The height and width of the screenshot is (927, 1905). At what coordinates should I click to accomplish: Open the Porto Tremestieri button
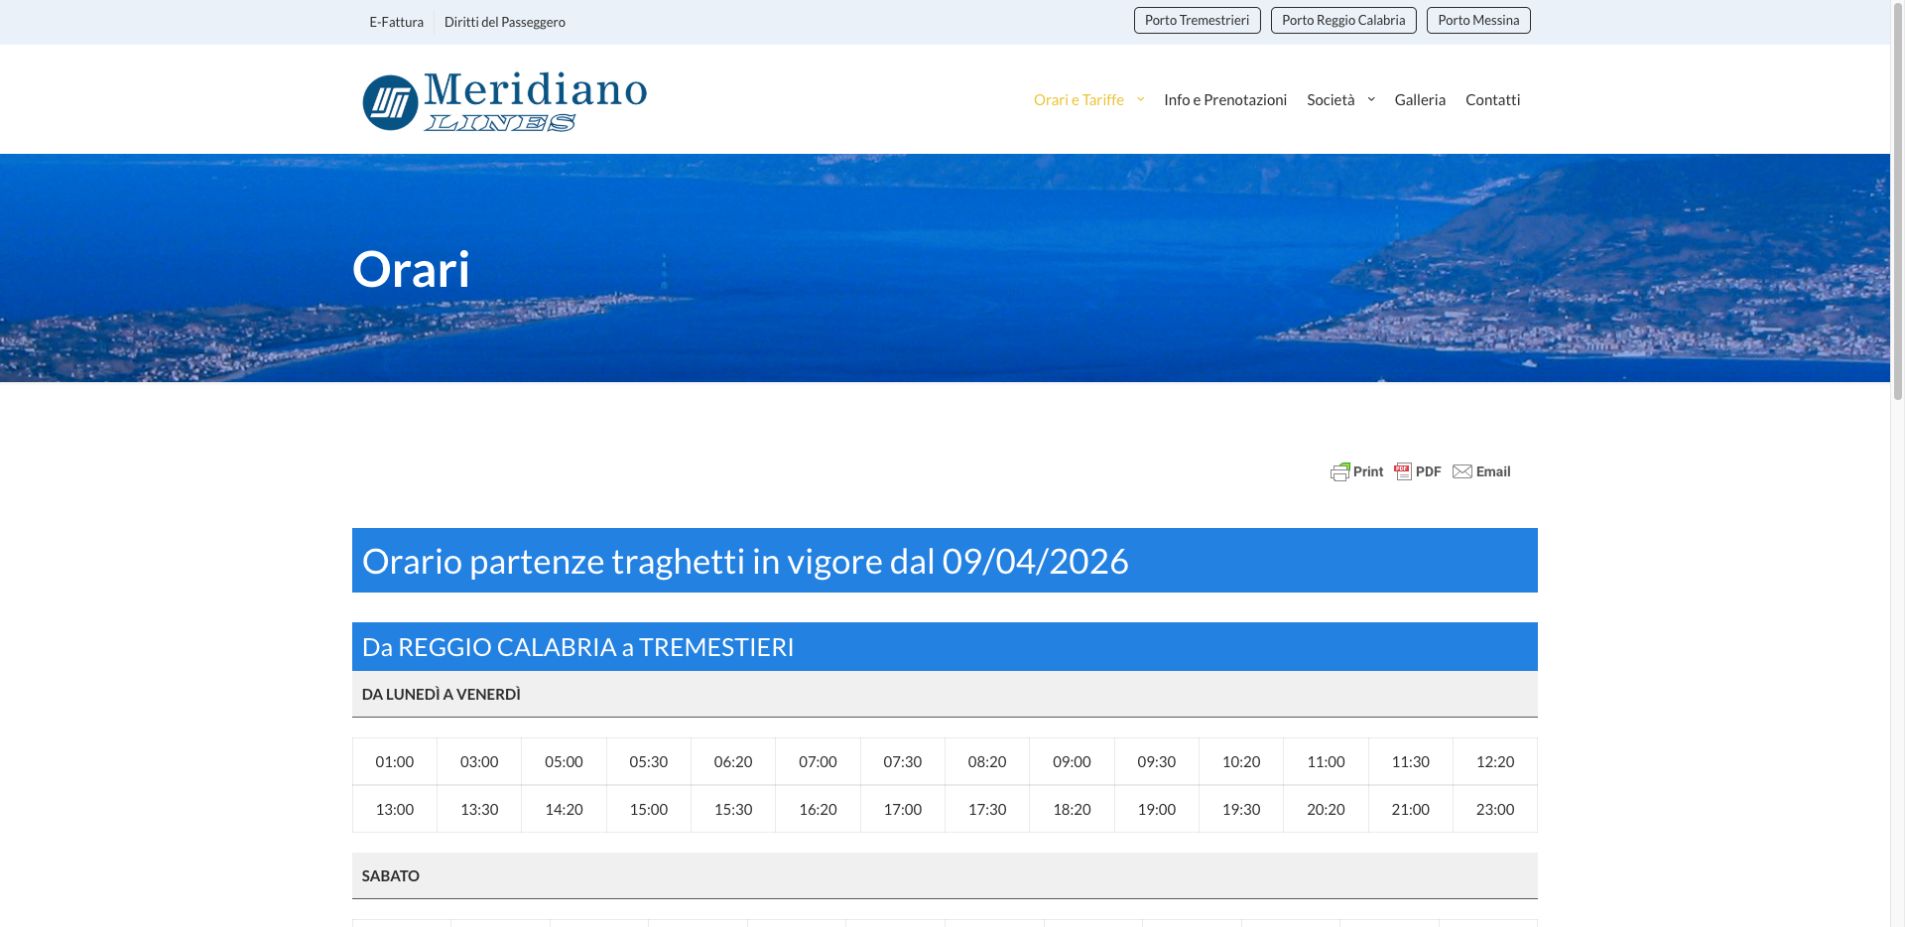[1197, 20]
